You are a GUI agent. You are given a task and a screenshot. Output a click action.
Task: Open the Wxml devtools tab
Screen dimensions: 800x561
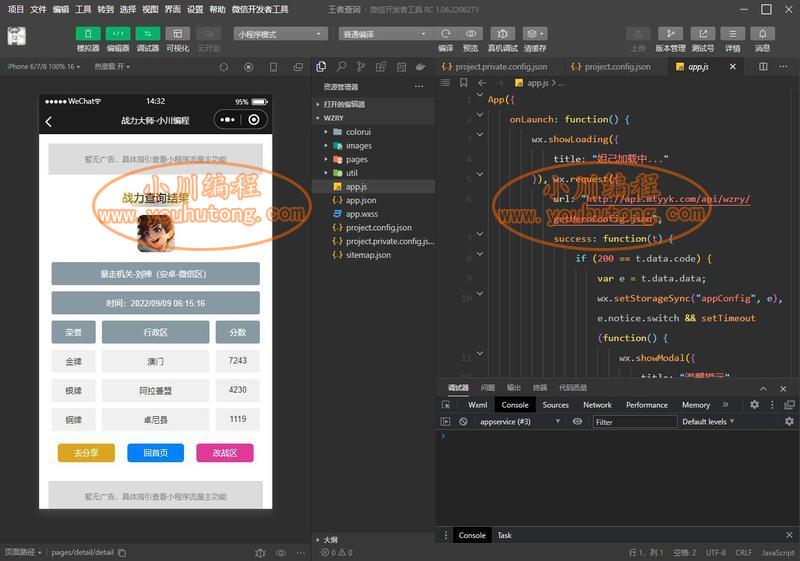point(478,405)
